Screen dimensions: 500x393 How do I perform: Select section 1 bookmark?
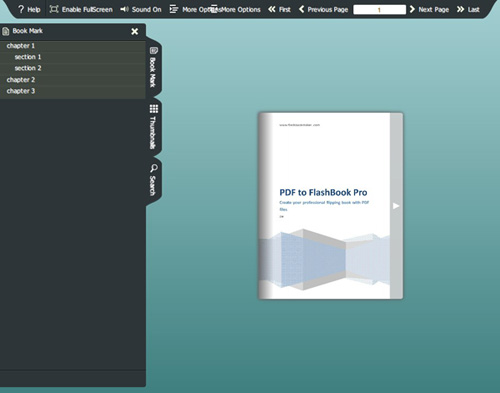point(73,57)
